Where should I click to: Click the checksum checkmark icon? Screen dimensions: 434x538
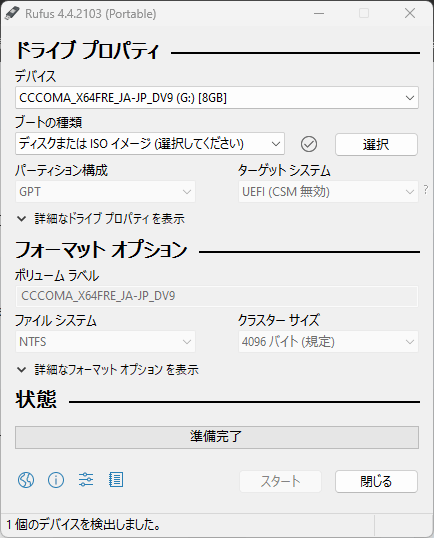click(309, 144)
